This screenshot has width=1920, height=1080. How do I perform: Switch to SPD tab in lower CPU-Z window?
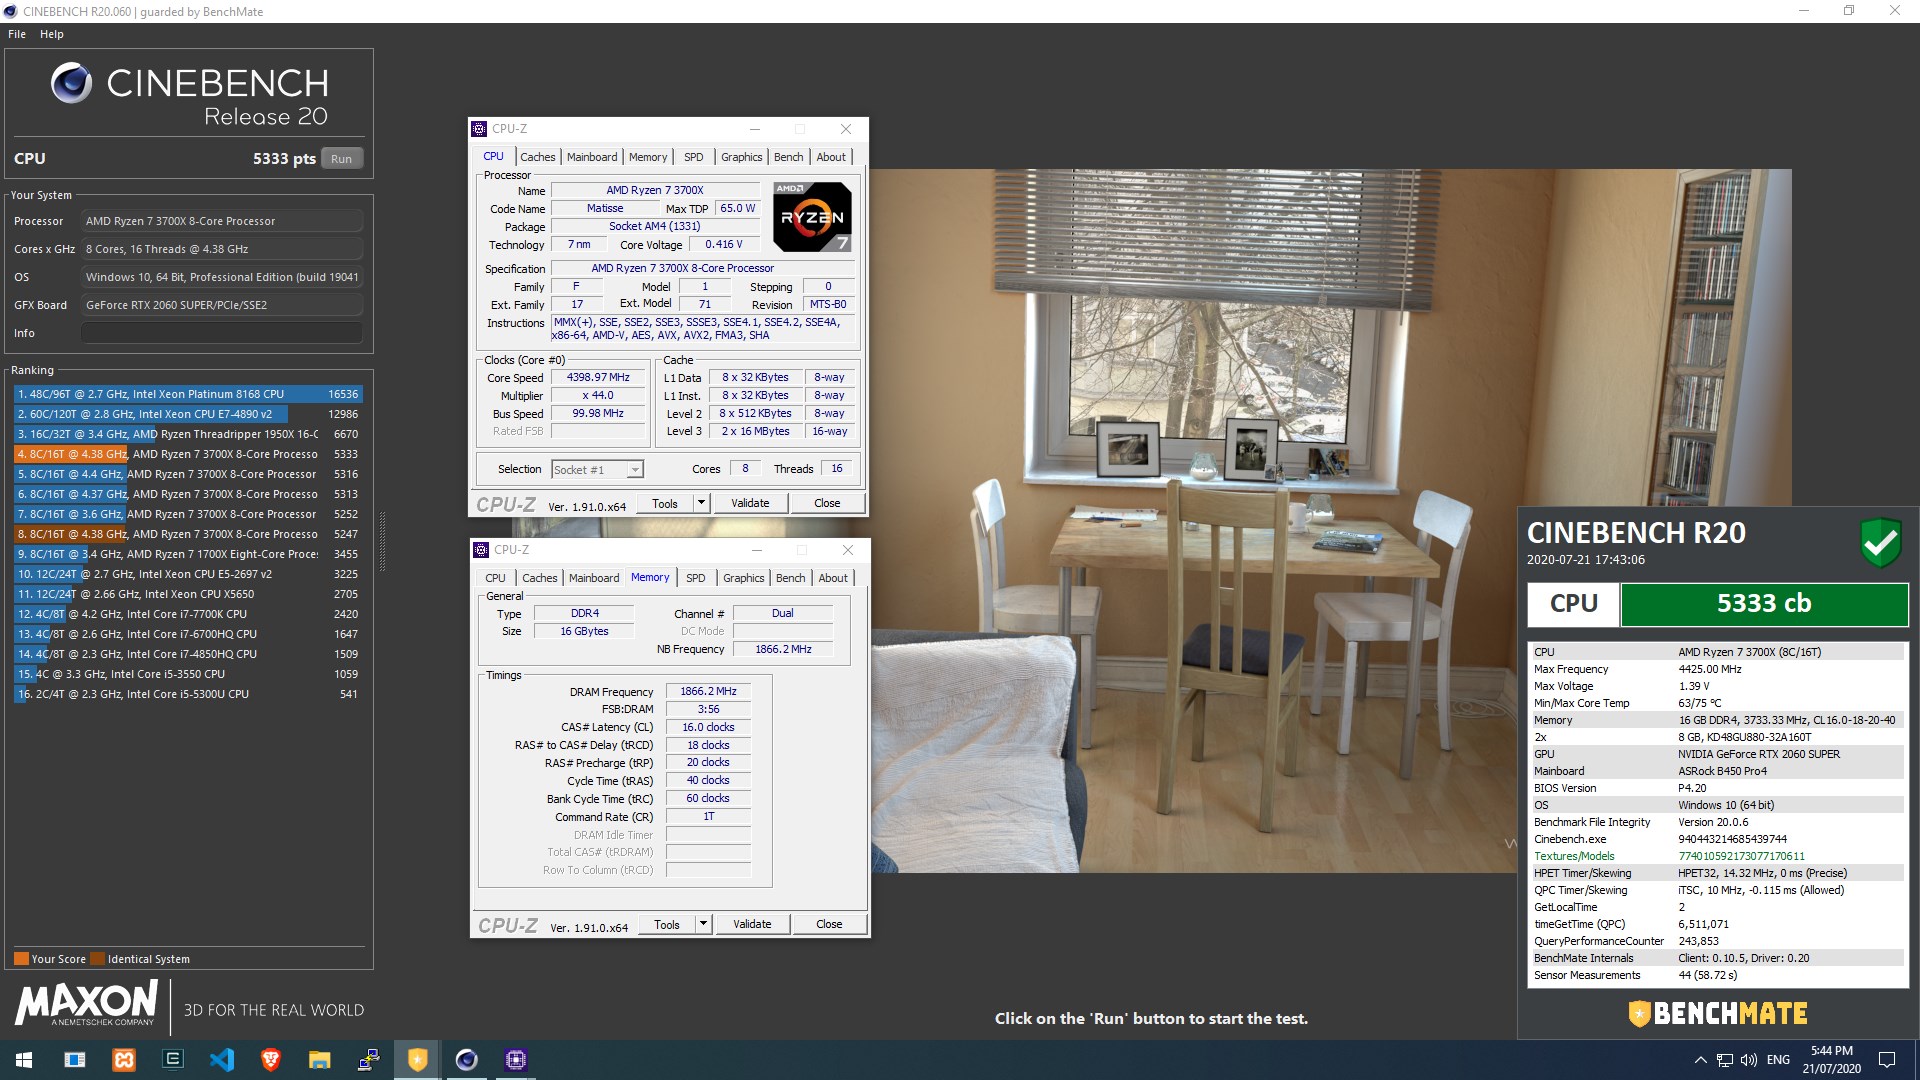(x=696, y=578)
